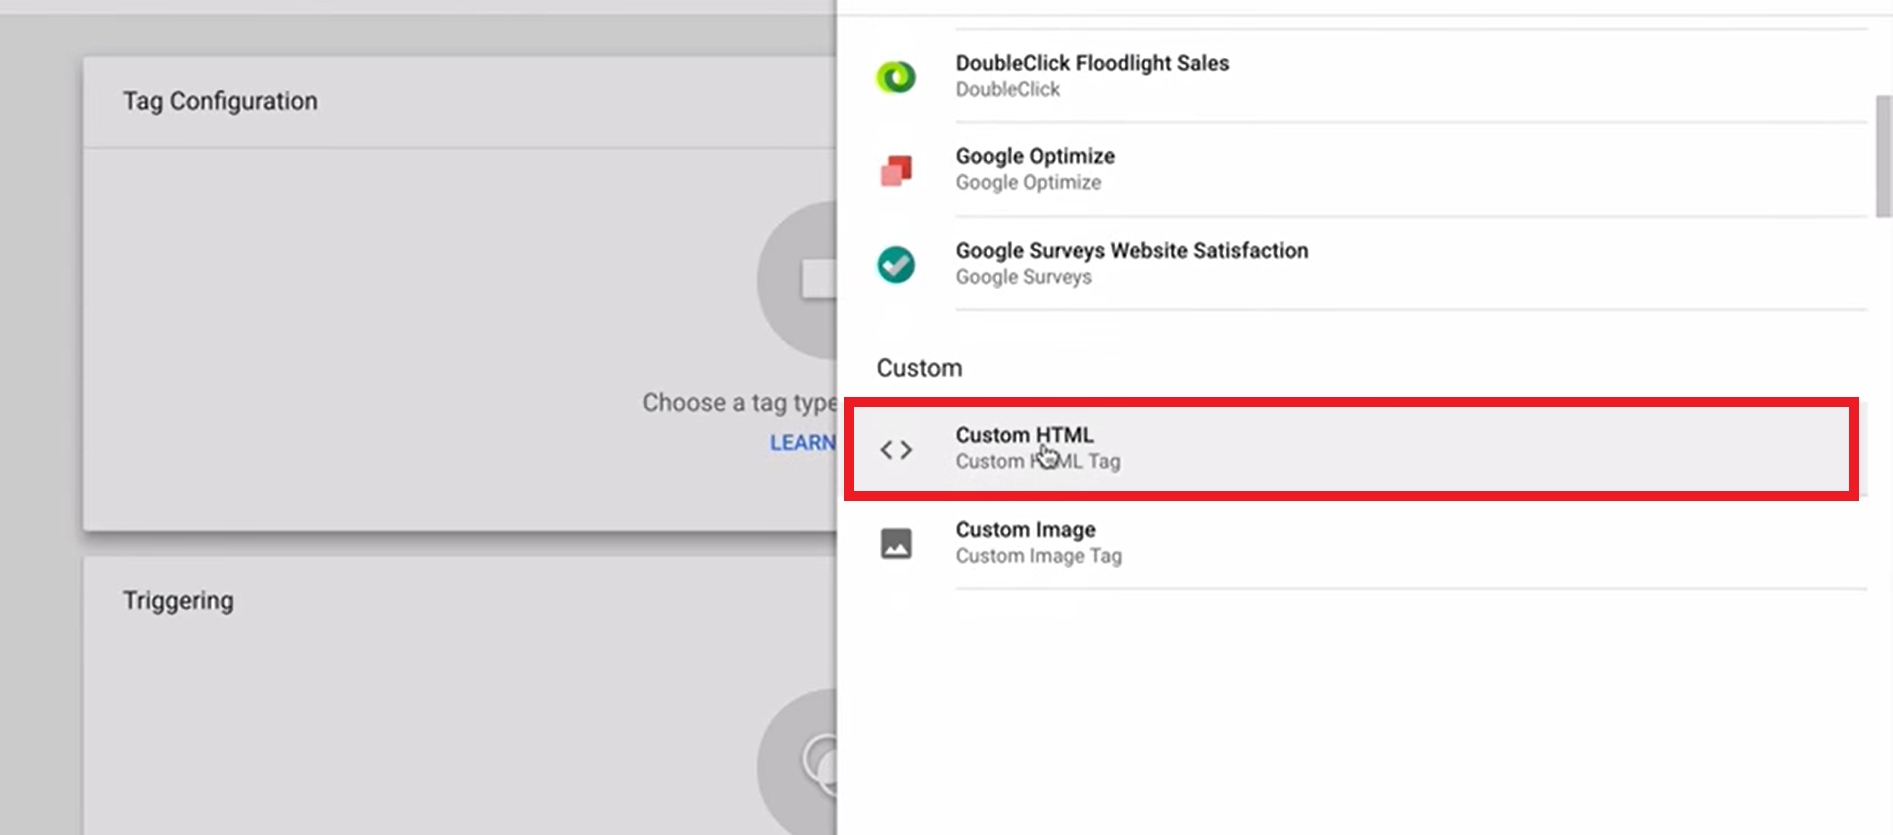Click the 'Custom Image Tag' subtitle
The width and height of the screenshot is (1893, 835).
point(1038,556)
